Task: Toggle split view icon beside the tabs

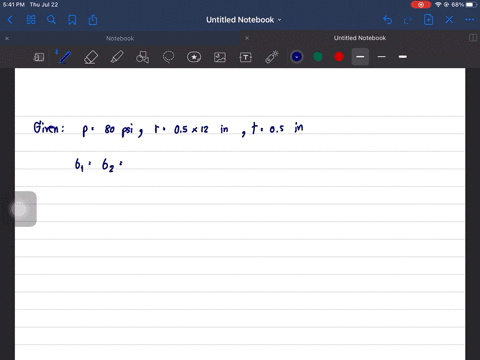Action: (473, 38)
